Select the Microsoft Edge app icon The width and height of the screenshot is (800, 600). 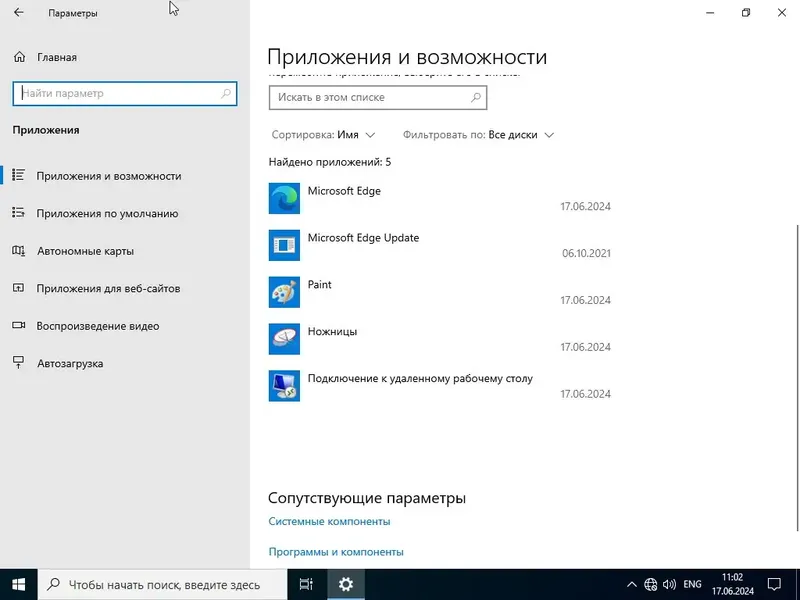(284, 198)
